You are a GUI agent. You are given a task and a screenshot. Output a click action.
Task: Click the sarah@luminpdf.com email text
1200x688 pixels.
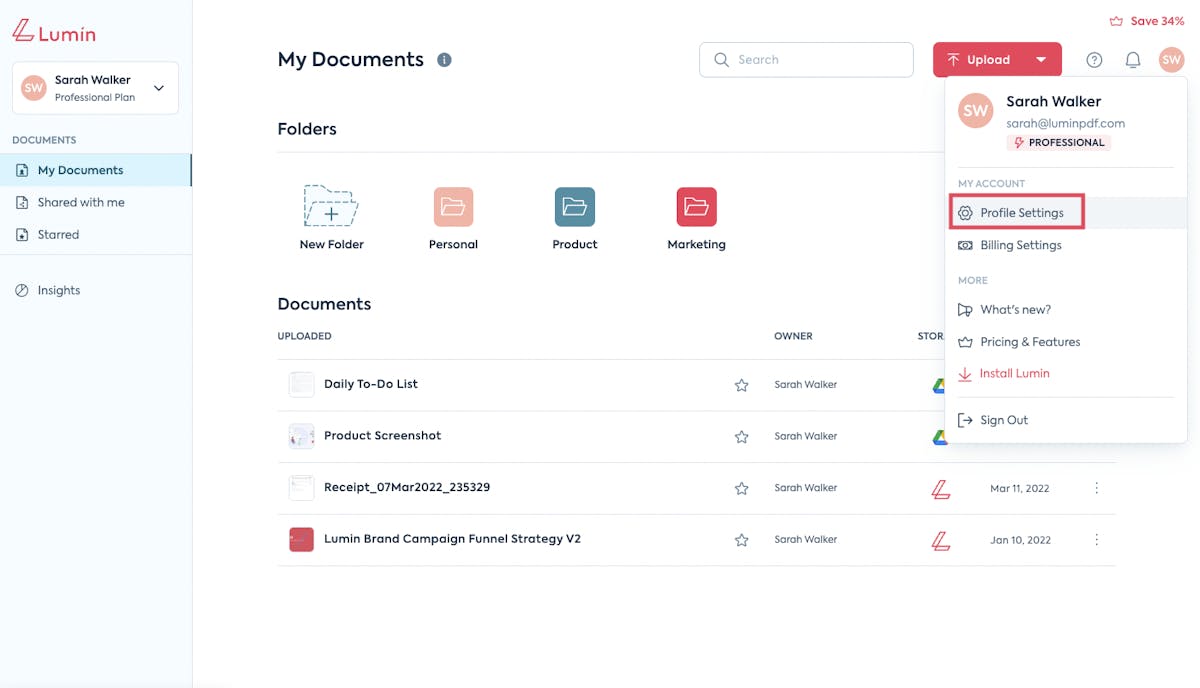coord(1065,123)
